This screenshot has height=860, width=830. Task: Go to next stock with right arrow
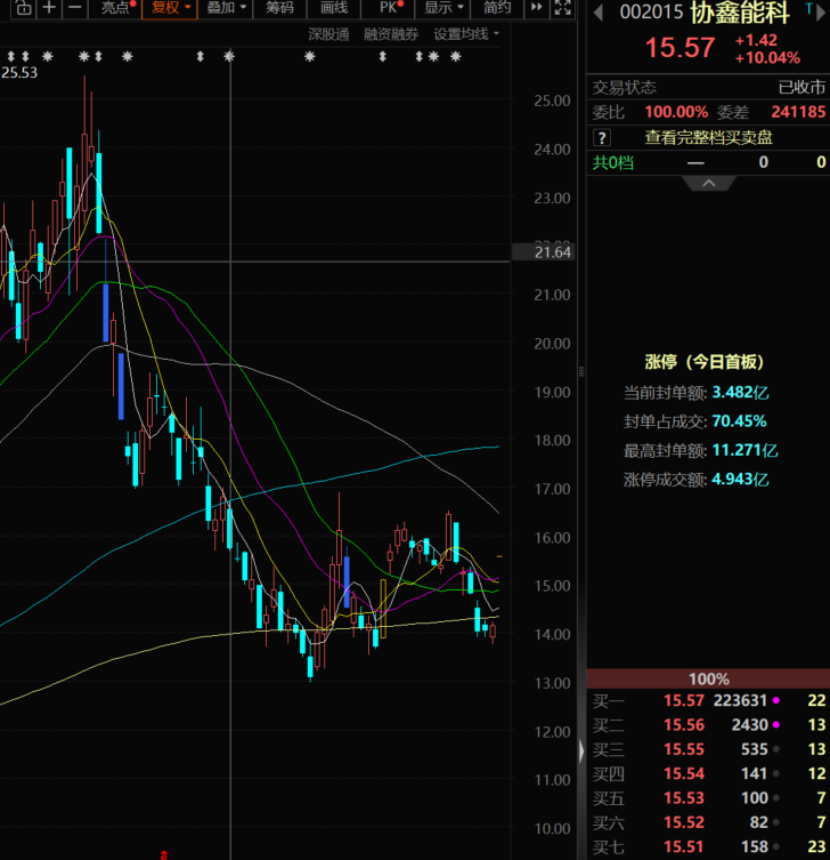pos(821,13)
